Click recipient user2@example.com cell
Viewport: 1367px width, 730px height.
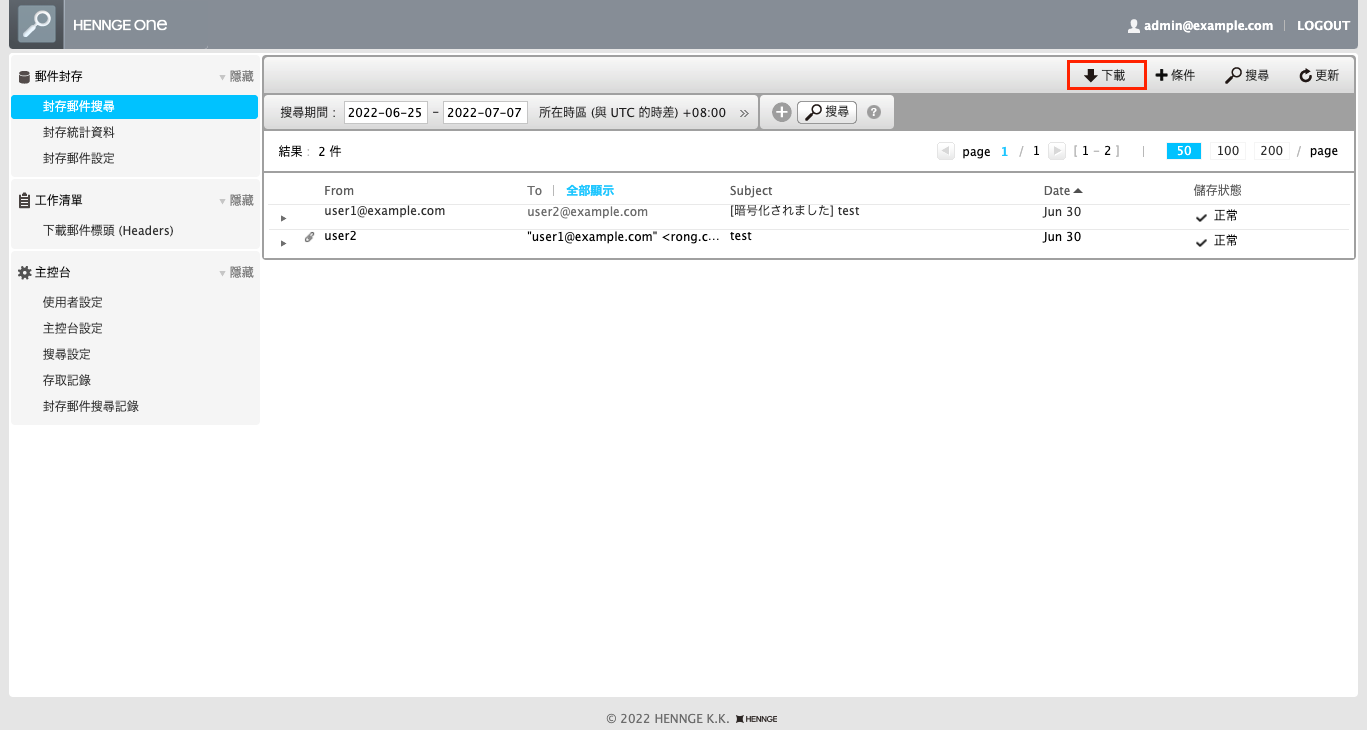click(x=588, y=212)
